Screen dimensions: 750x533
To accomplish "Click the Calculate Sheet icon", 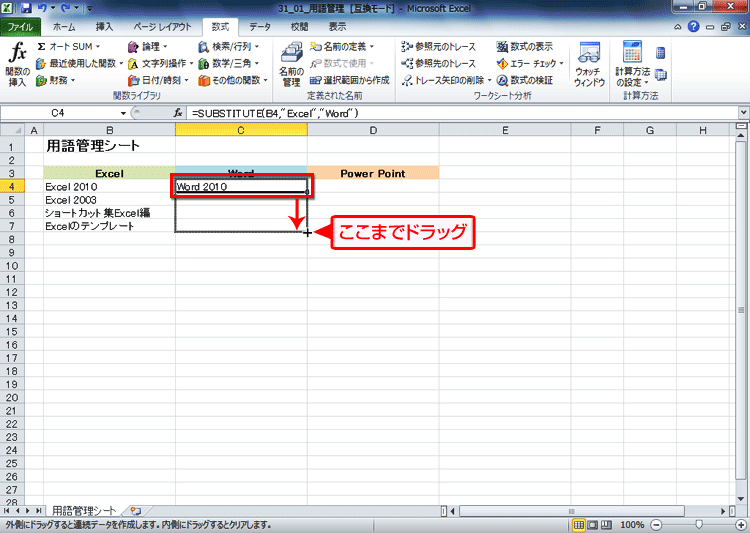I will click(x=661, y=75).
